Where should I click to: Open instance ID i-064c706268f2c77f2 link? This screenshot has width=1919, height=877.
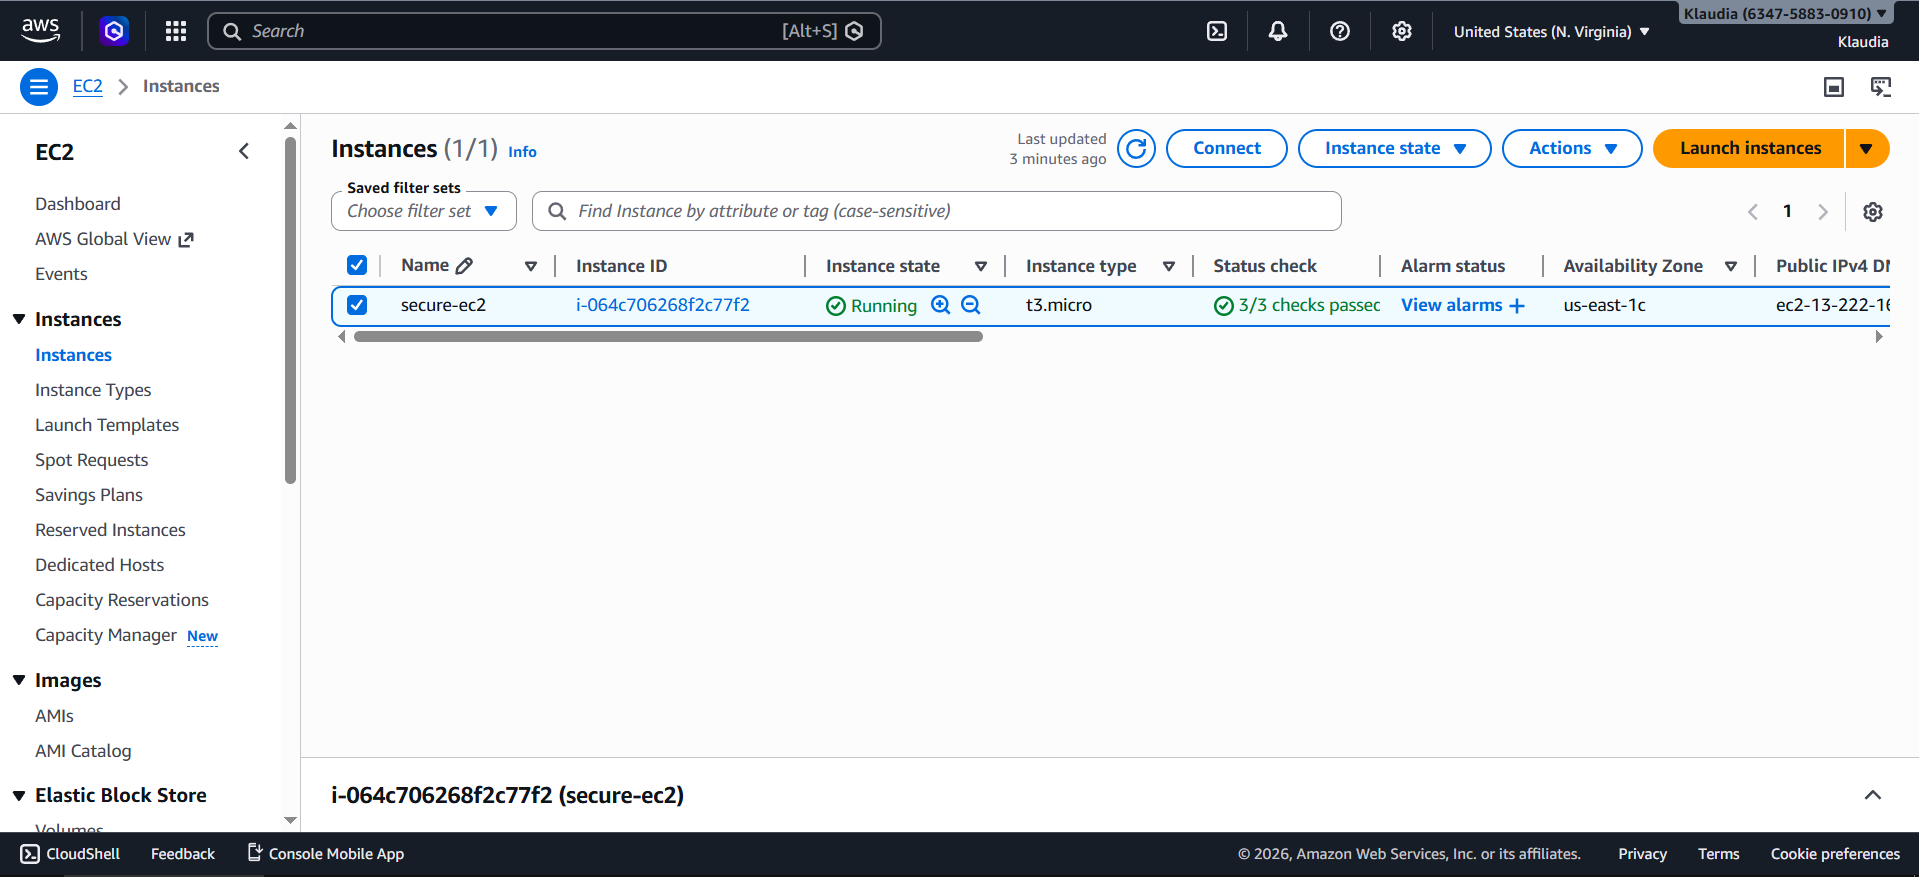(x=663, y=305)
